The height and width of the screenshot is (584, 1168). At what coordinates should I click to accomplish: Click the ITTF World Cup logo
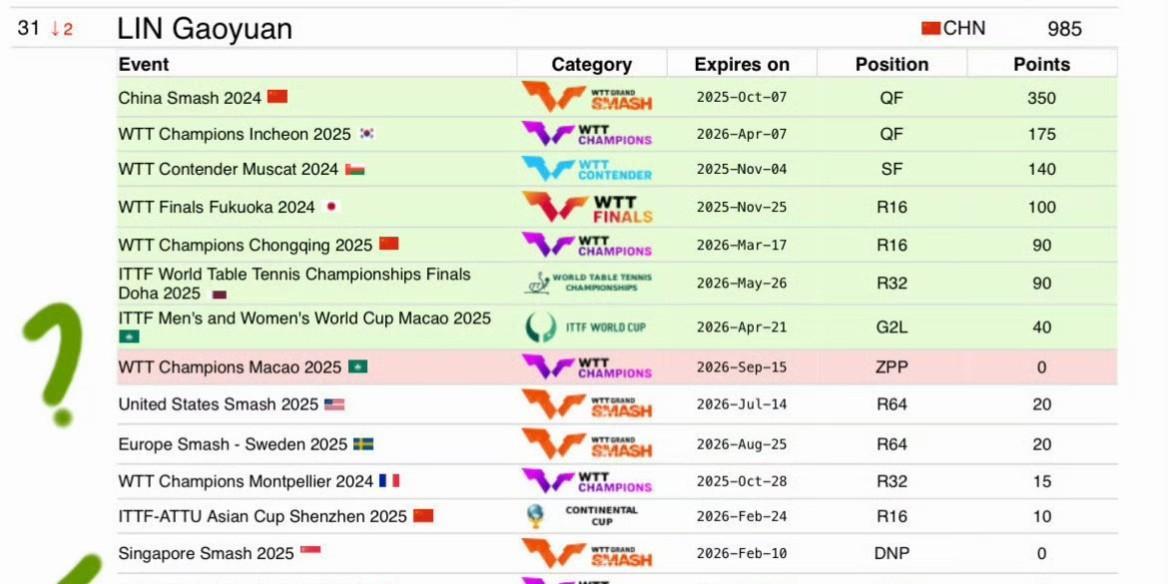coord(585,327)
